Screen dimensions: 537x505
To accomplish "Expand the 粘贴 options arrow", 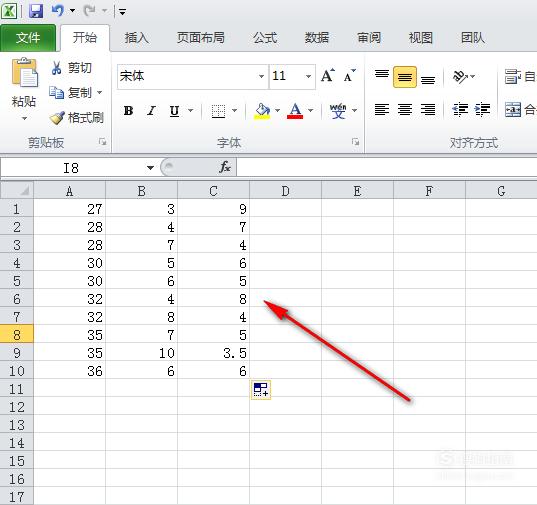I will click(x=24, y=118).
